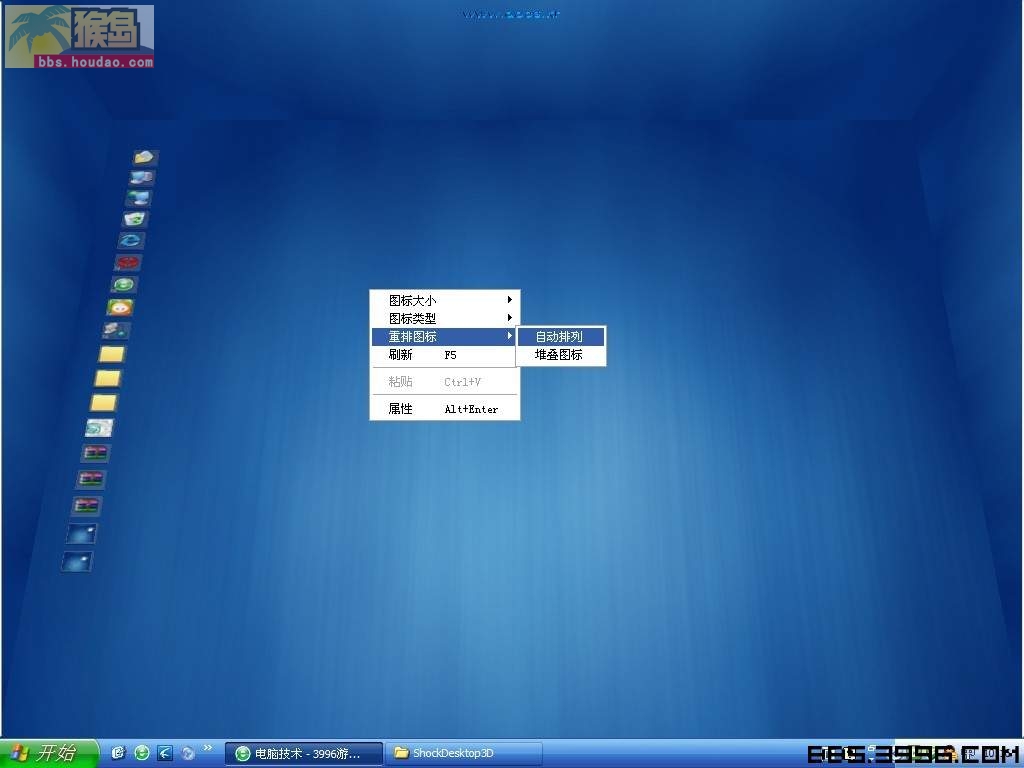Select the network connection desktop icon
The image size is (1024, 768).
(x=116, y=330)
